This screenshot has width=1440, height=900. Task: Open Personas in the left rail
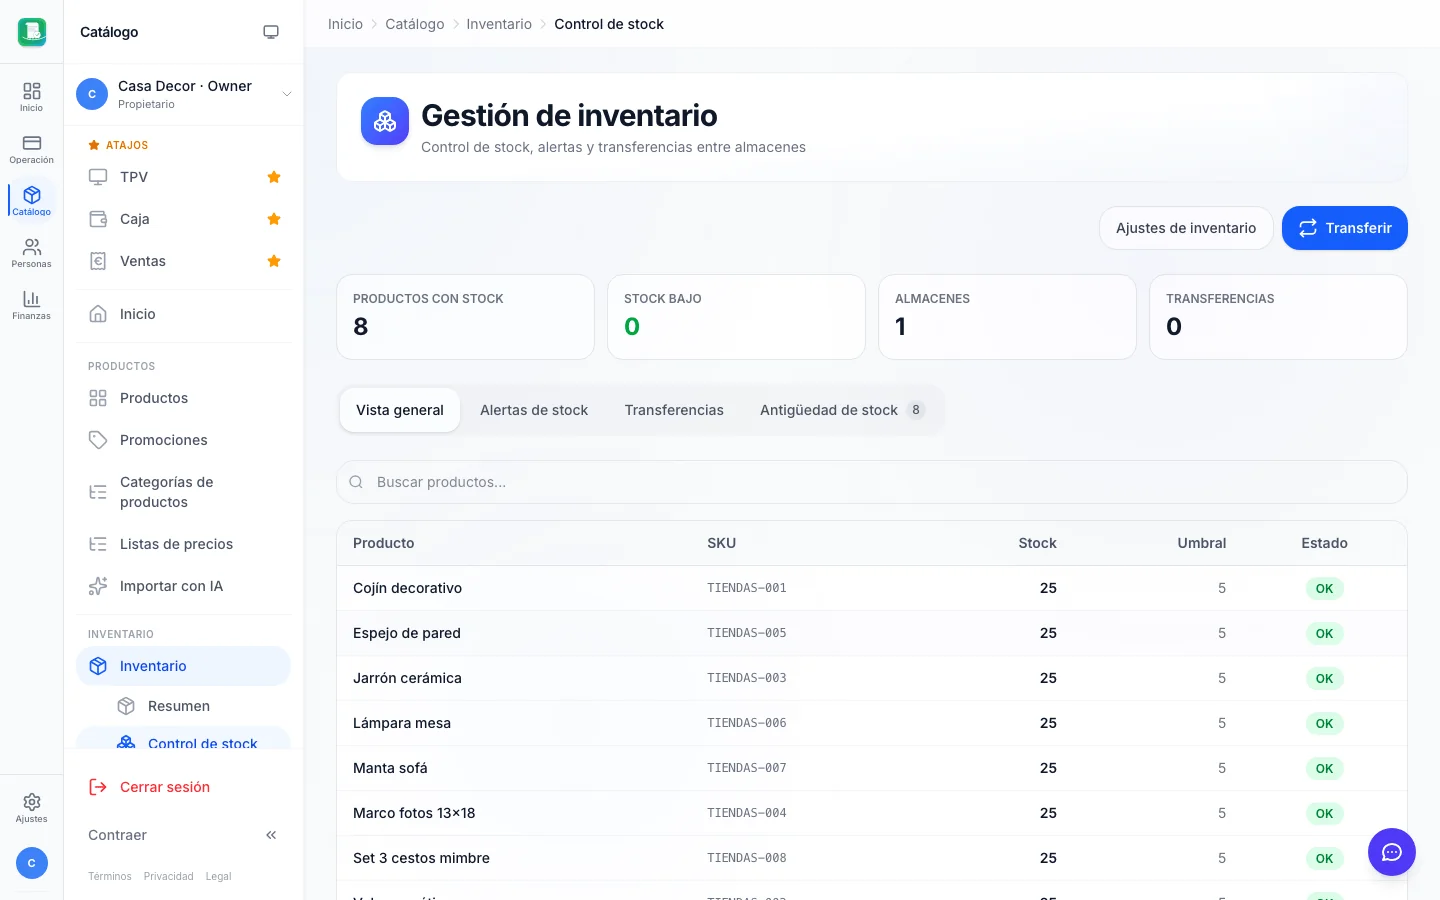[32, 253]
